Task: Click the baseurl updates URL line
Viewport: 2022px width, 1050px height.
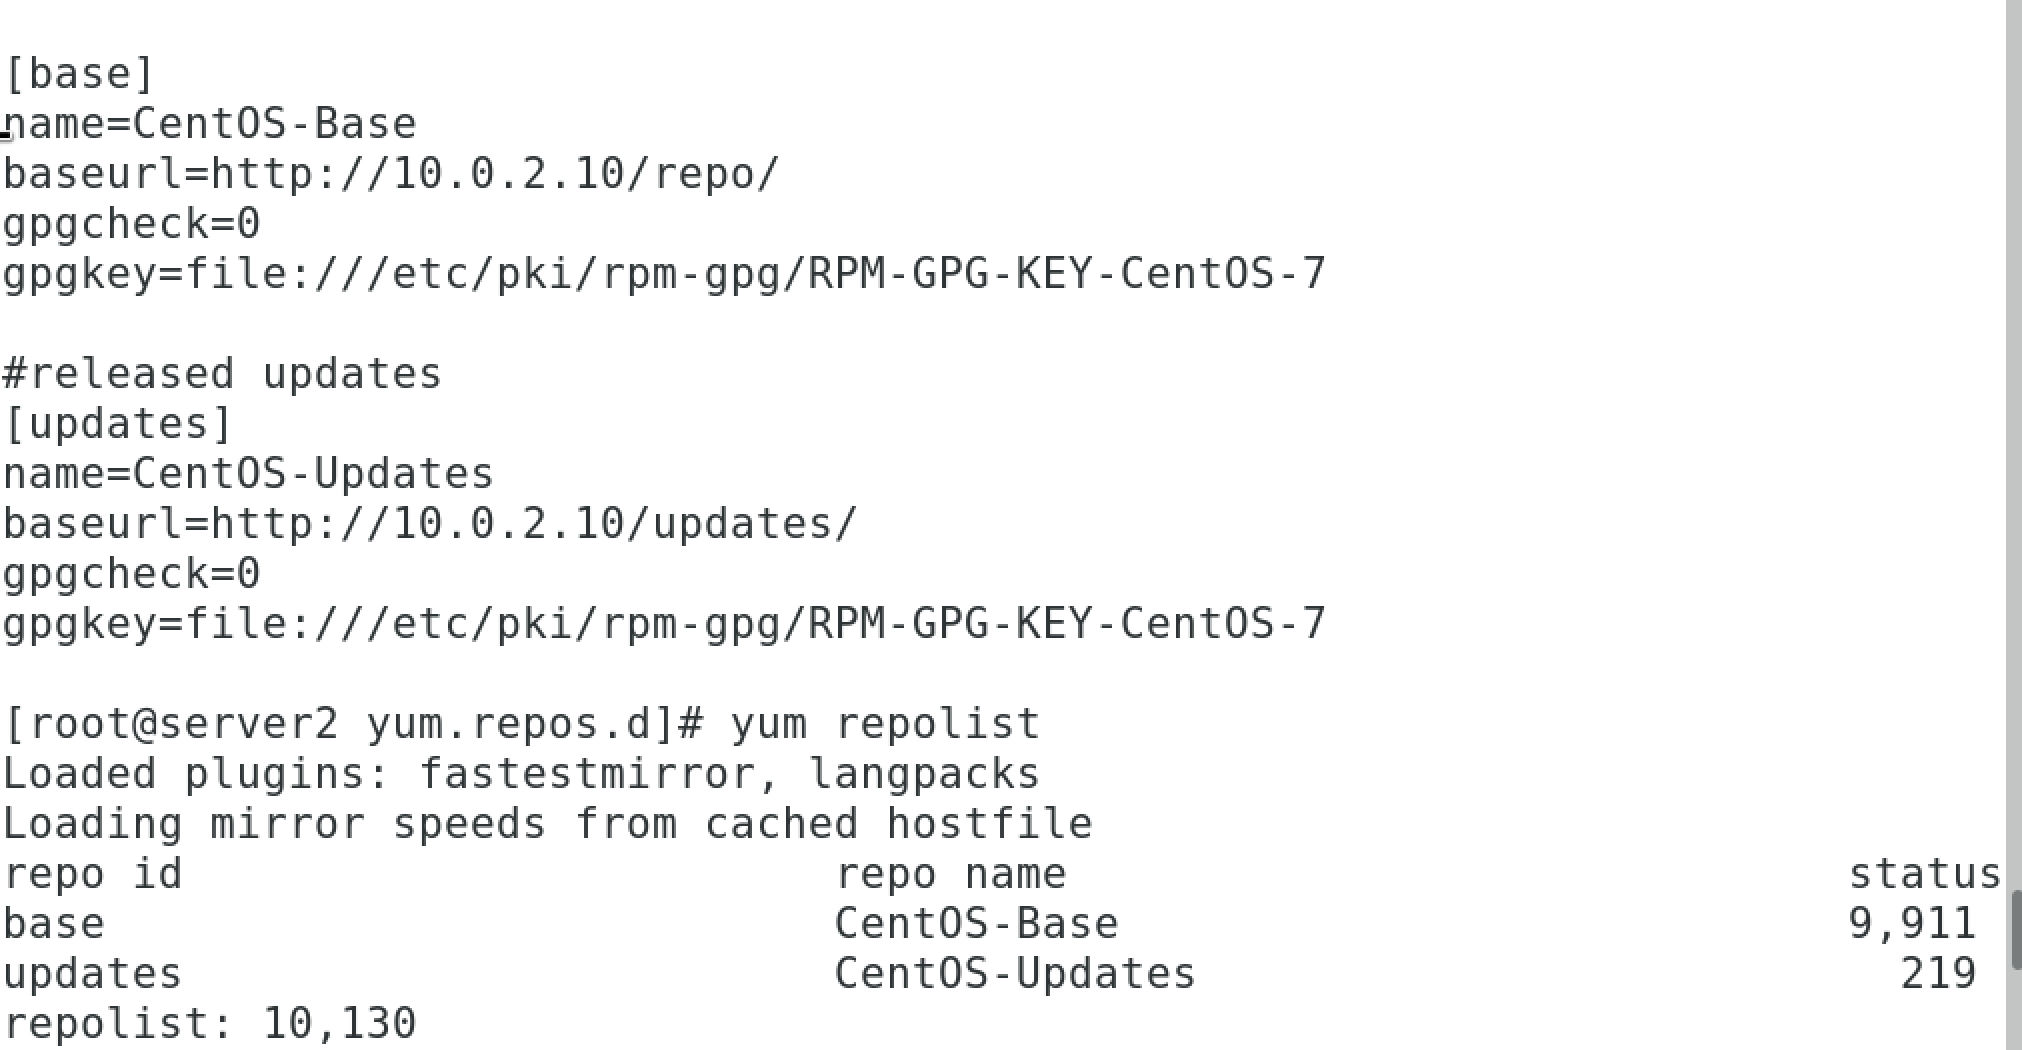Action: click(430, 524)
